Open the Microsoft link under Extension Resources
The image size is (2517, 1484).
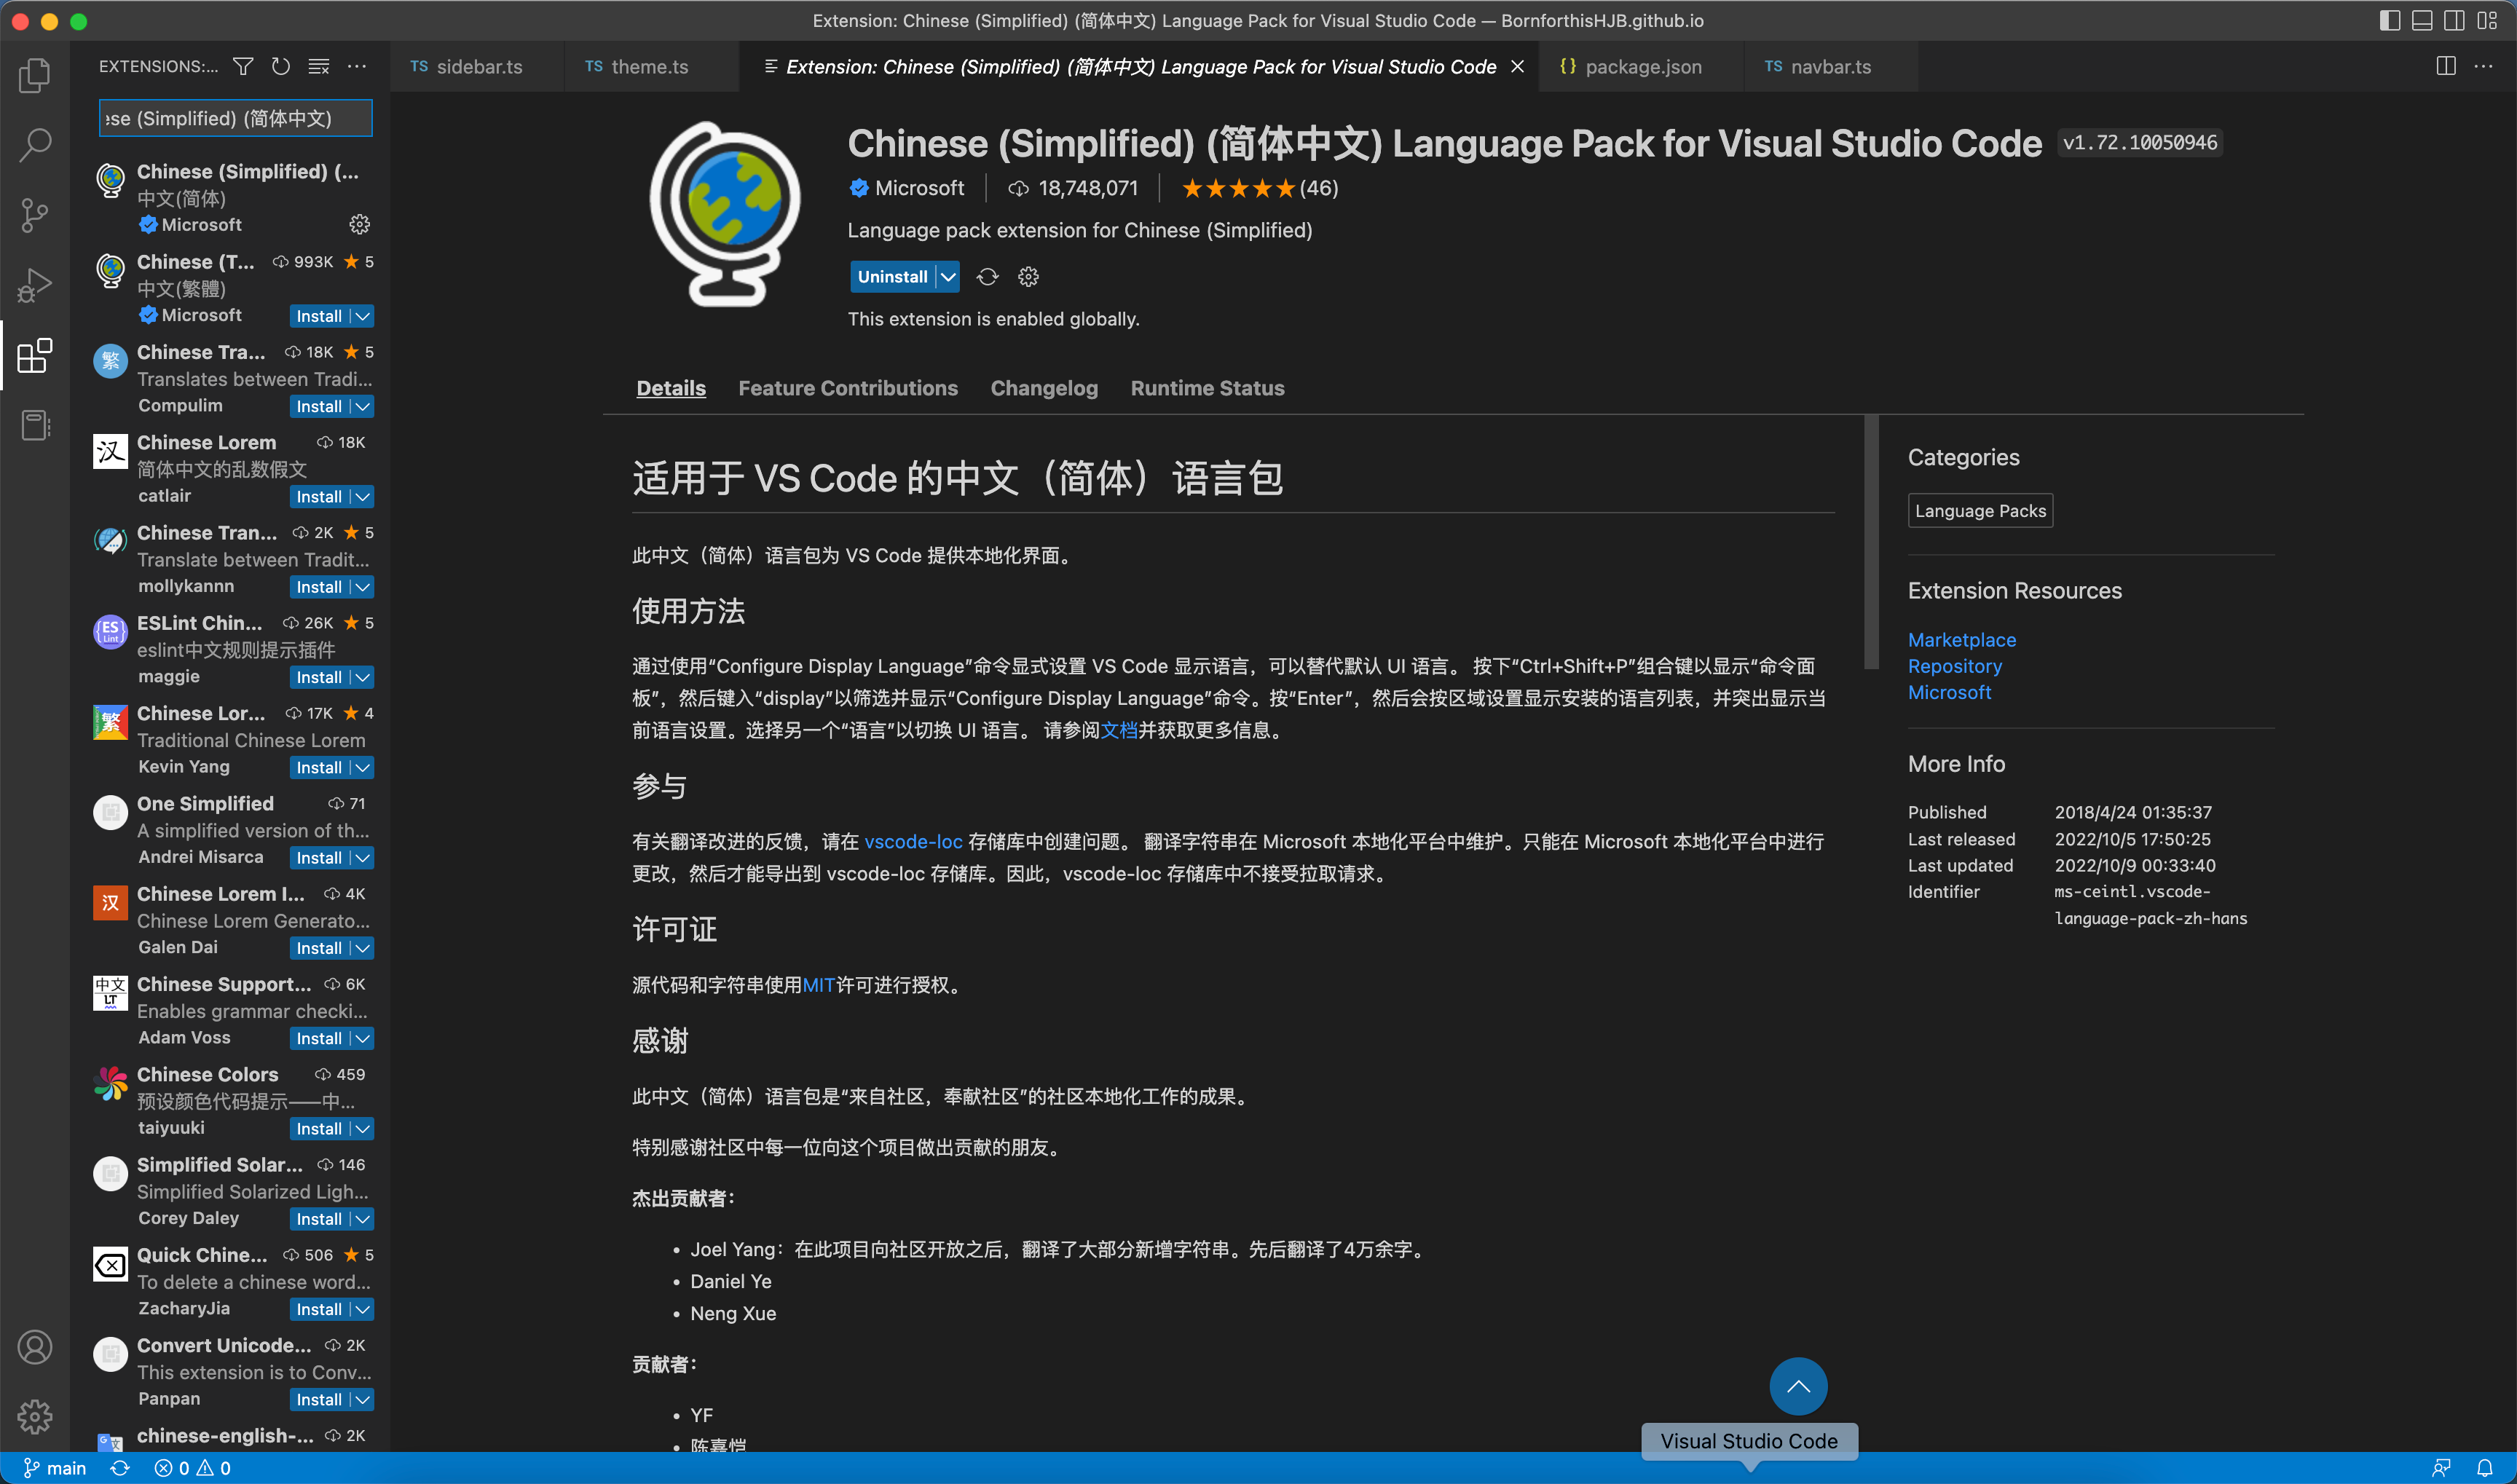(1949, 692)
